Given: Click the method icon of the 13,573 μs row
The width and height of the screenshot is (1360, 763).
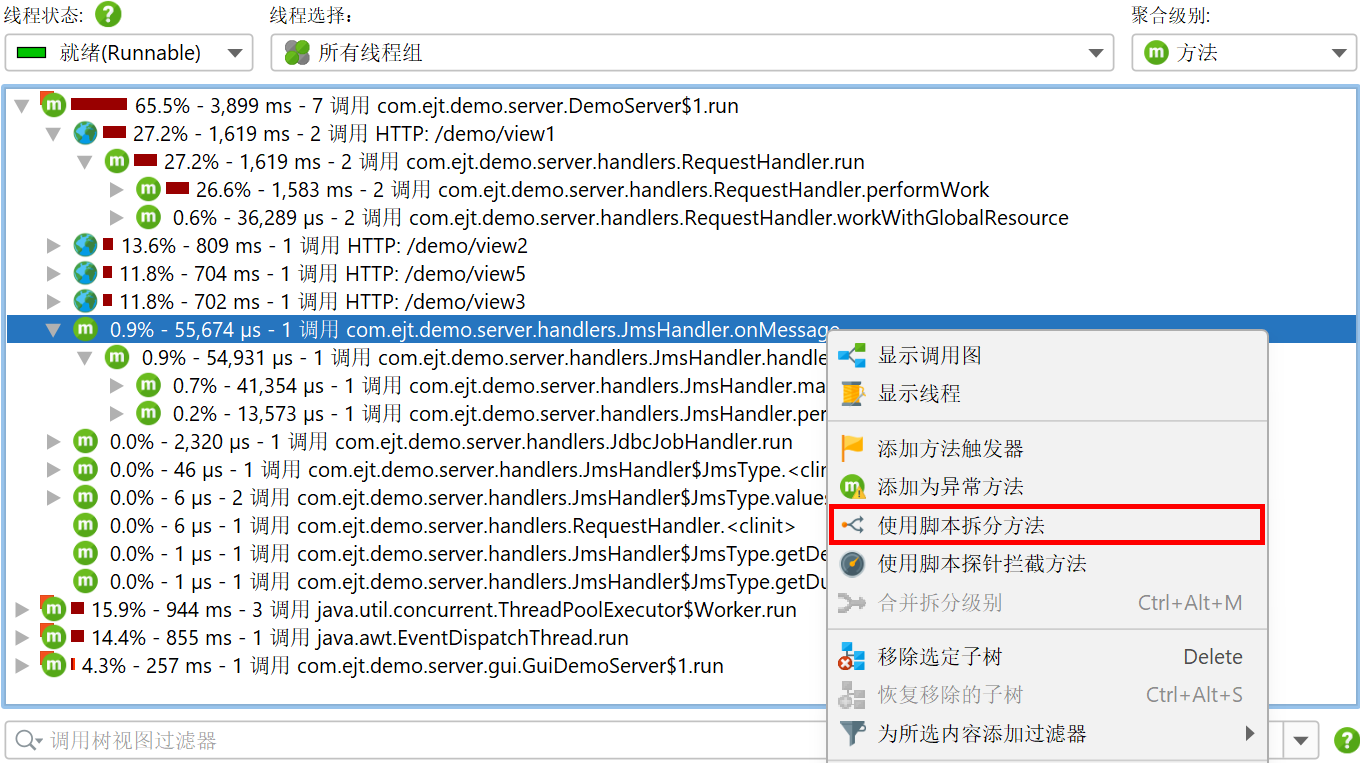Looking at the screenshot, I should (148, 413).
